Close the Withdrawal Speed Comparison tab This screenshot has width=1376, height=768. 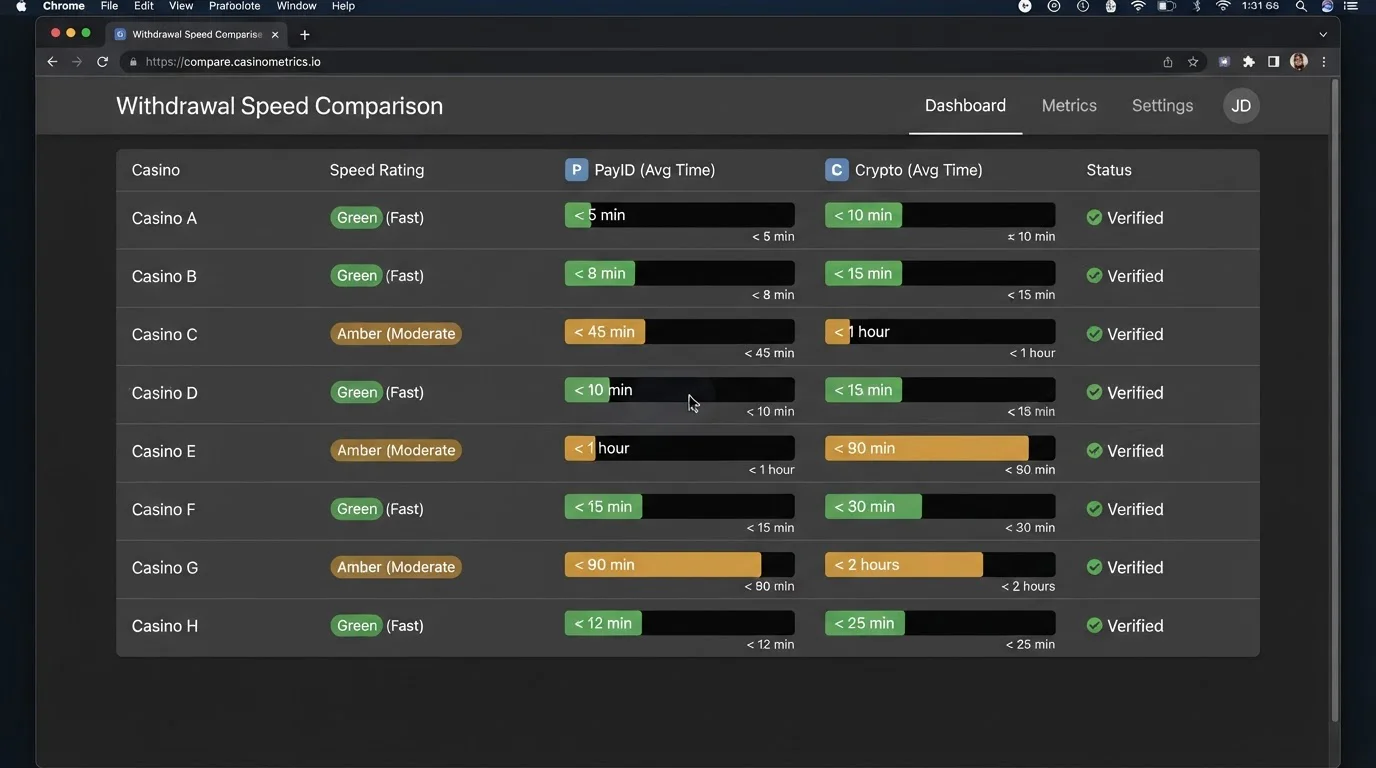[x=275, y=34]
